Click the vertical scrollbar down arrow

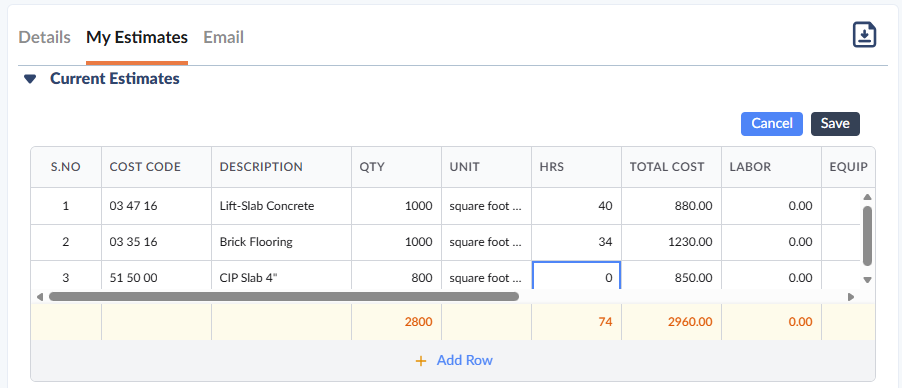pyautogui.click(x=867, y=280)
